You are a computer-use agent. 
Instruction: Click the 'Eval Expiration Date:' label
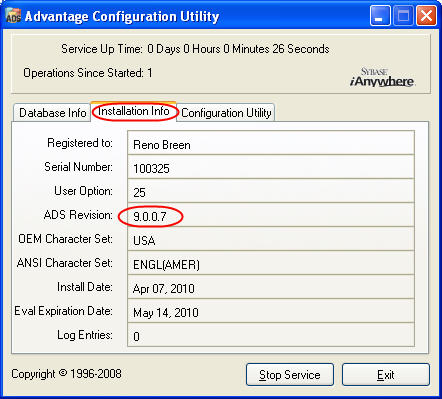pos(63,311)
